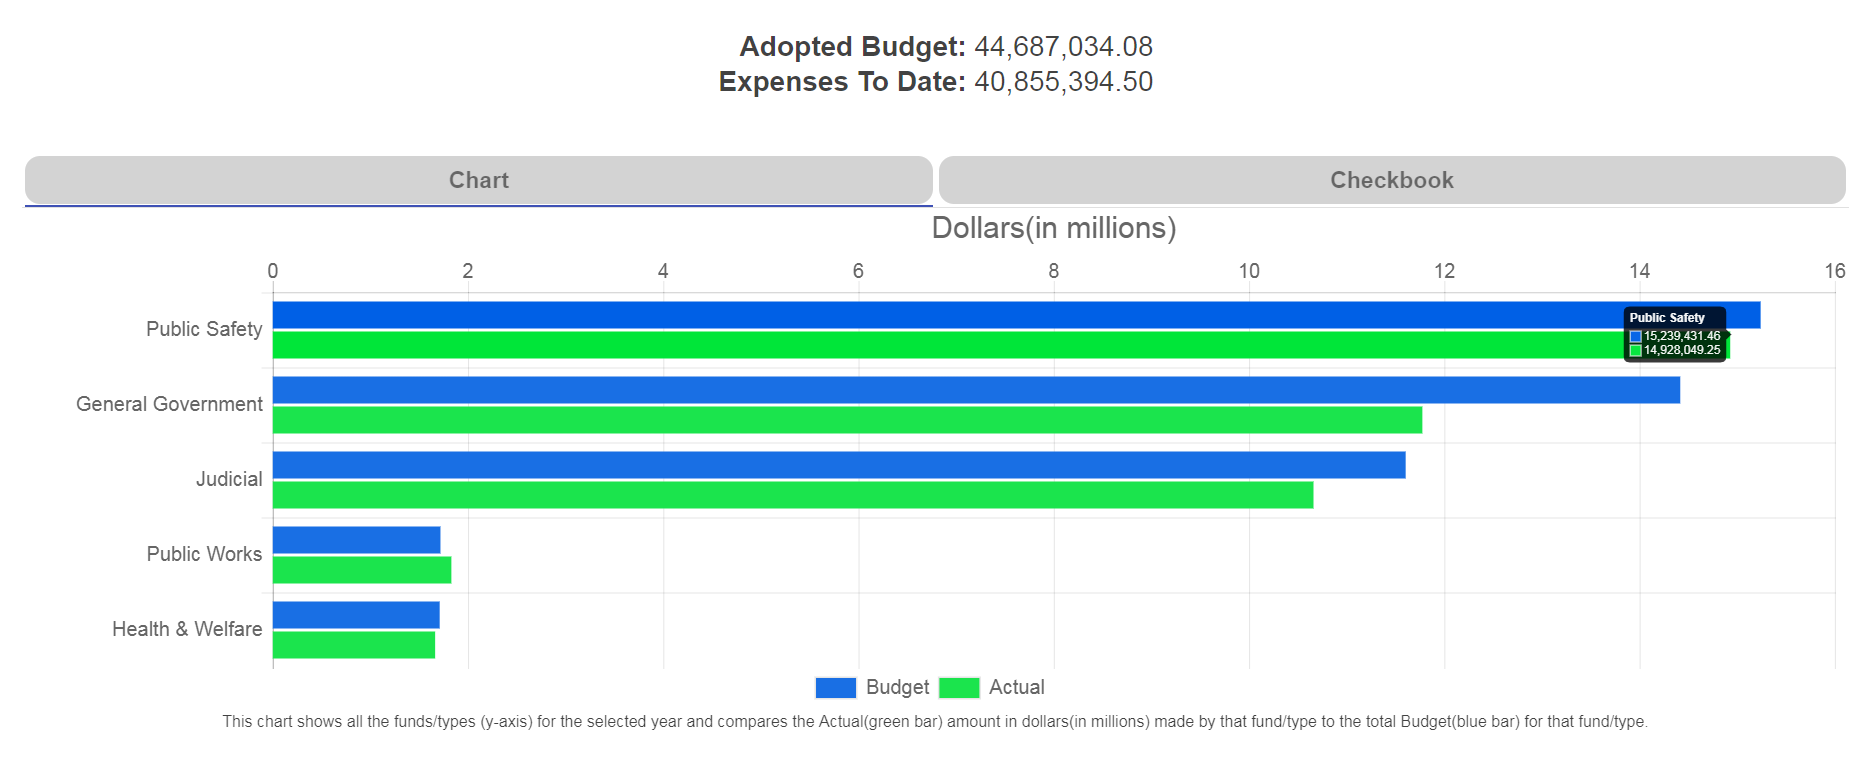Viewport: 1876px width, 769px height.
Task: Click the Judicial axis label
Action: [229, 479]
